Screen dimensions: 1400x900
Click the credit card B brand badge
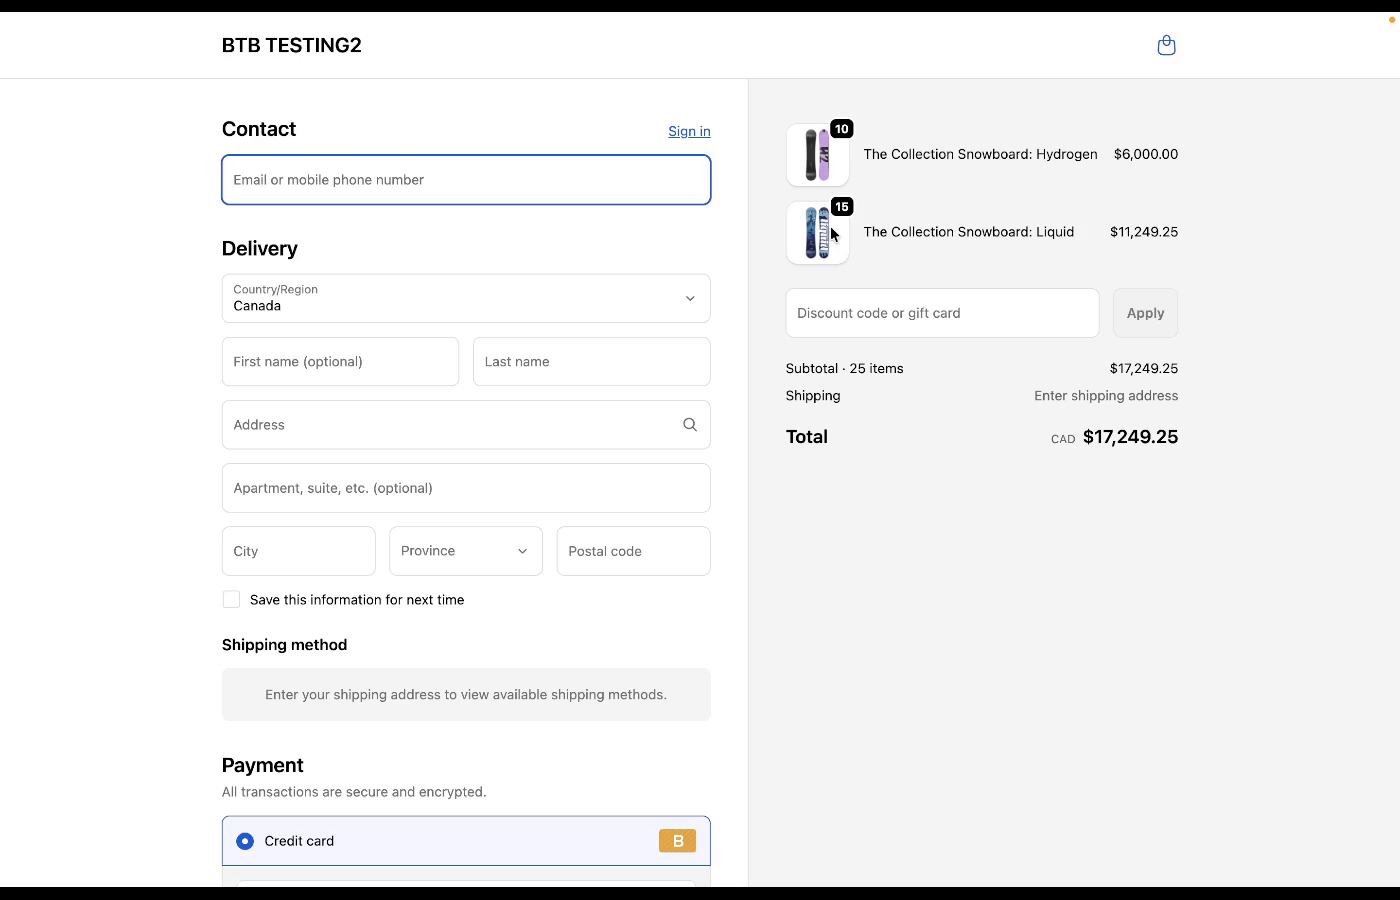pyautogui.click(x=677, y=841)
